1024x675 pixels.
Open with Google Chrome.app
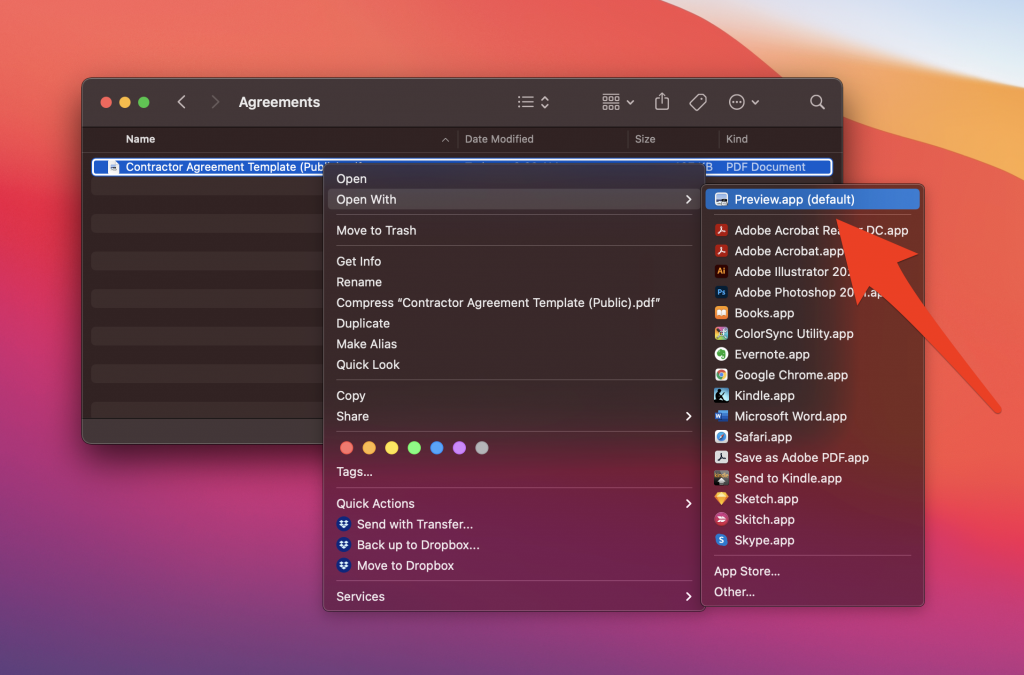pos(812,375)
